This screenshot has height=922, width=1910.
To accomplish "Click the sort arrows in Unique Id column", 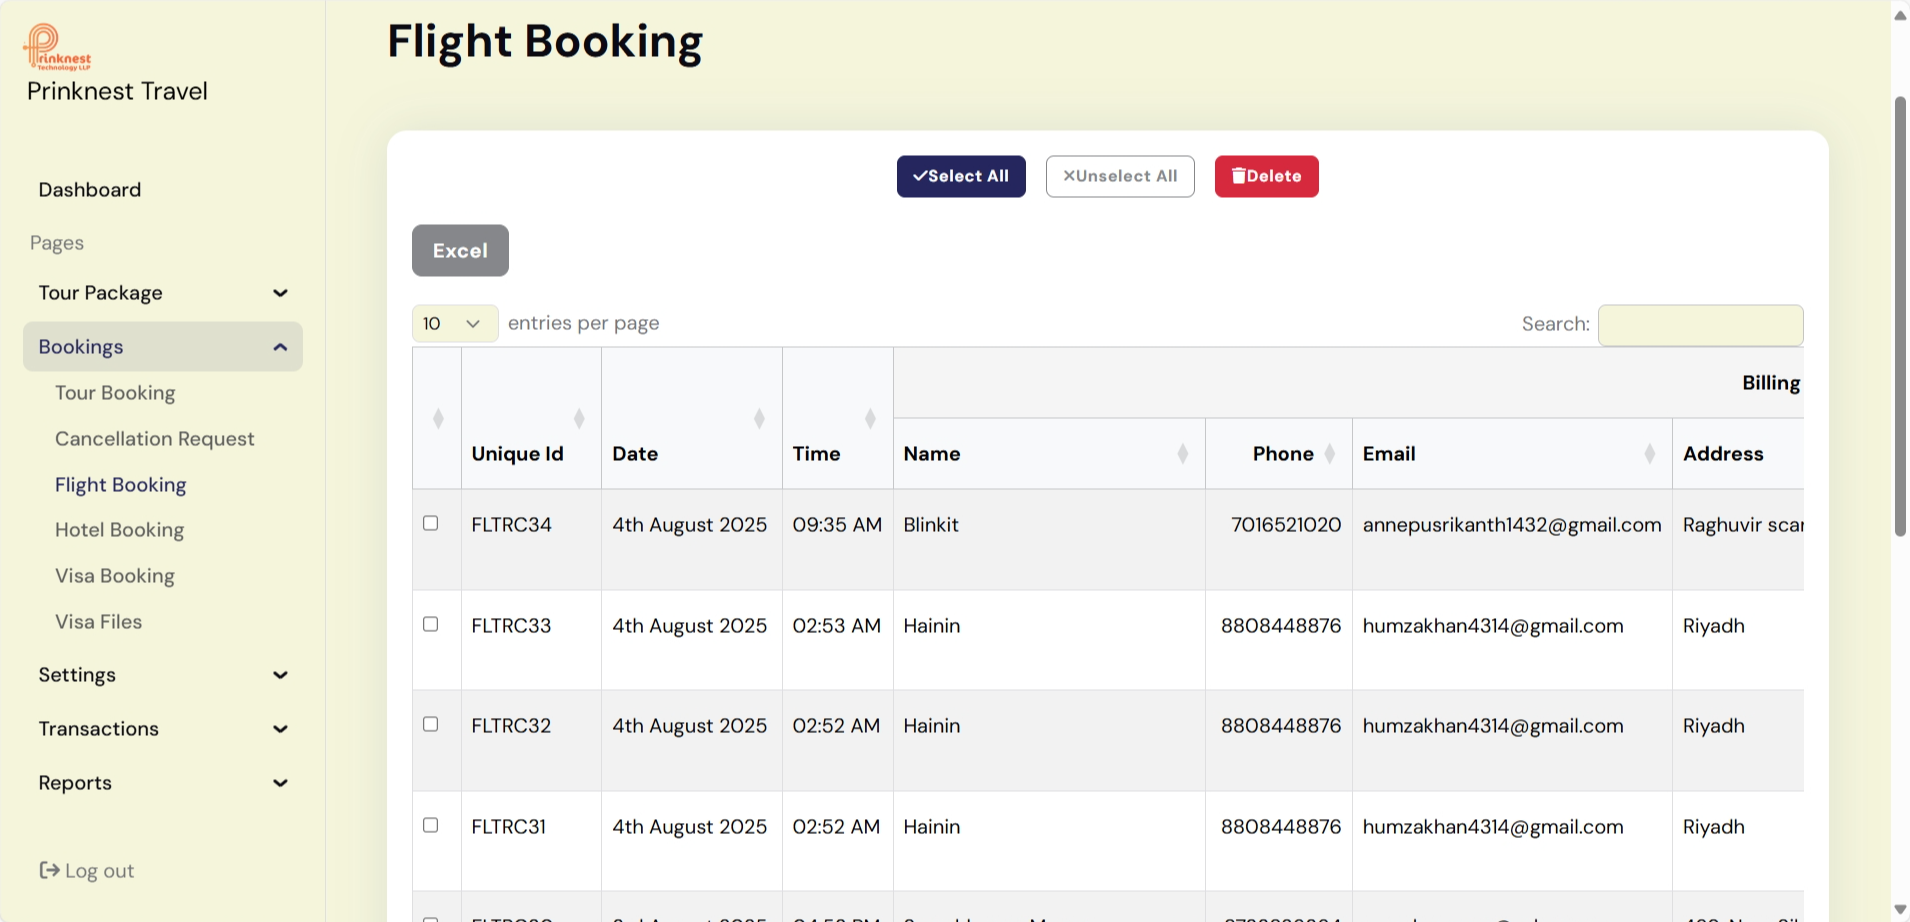I will 579,419.
